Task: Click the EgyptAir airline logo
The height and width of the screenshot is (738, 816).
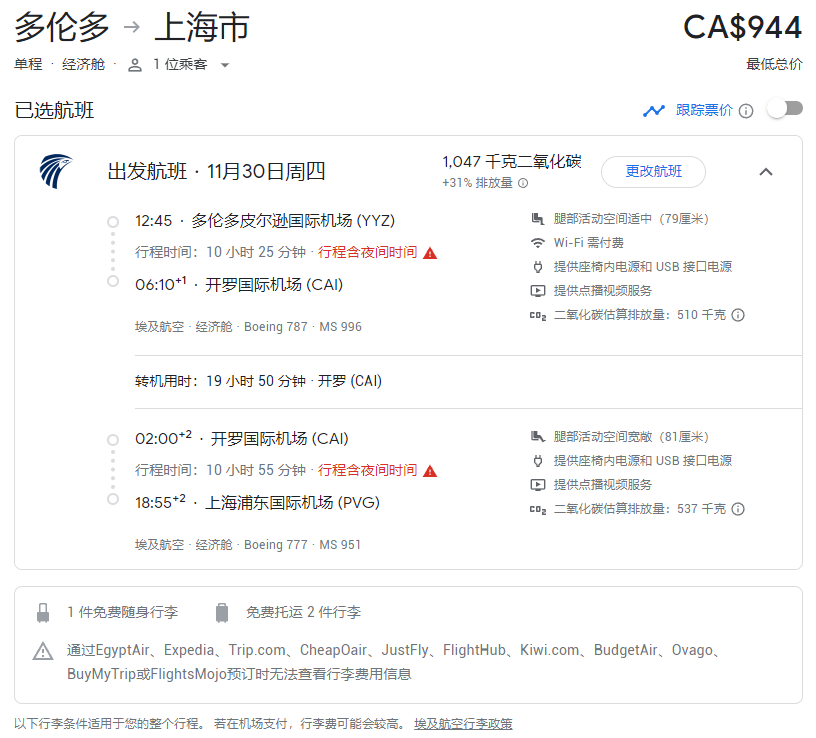Action: pos(56,172)
